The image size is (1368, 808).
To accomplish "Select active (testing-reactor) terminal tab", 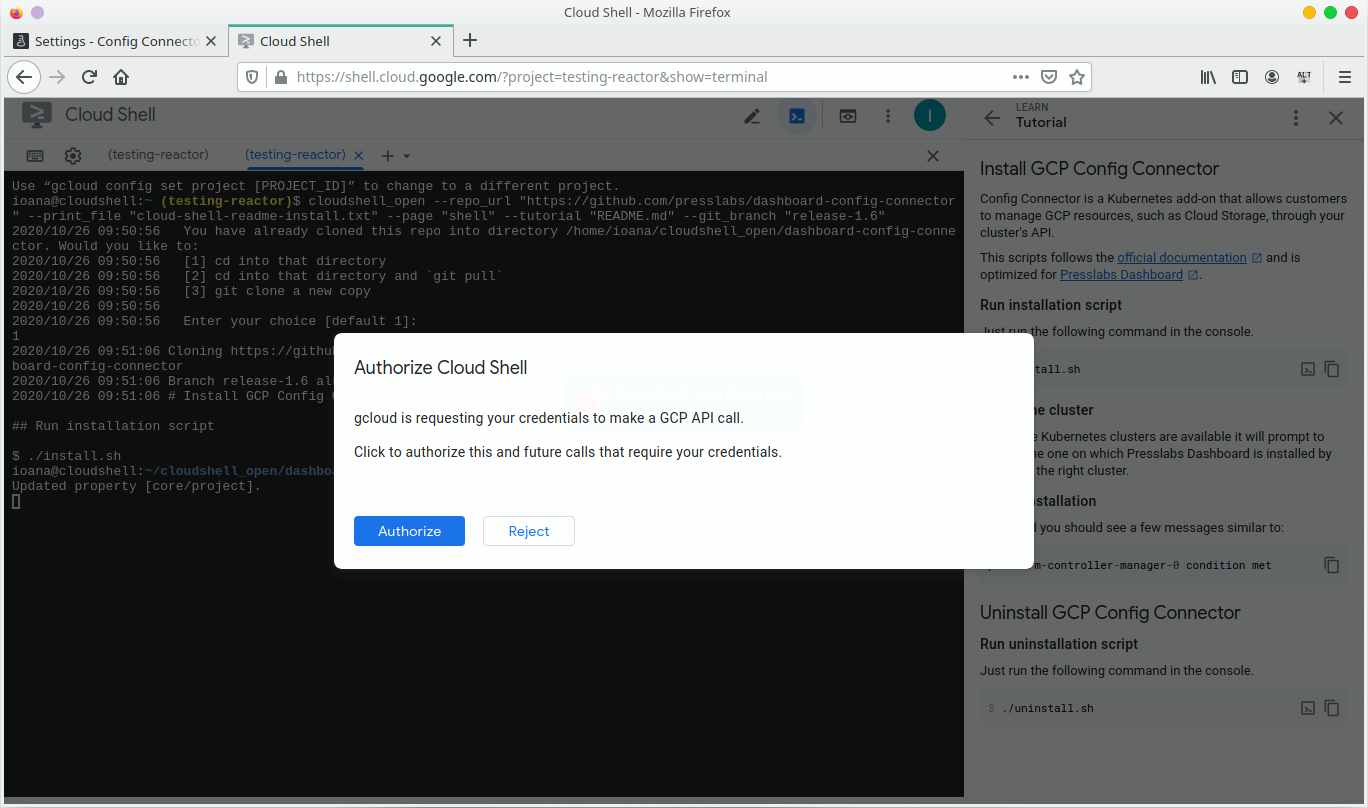I will pos(295,155).
